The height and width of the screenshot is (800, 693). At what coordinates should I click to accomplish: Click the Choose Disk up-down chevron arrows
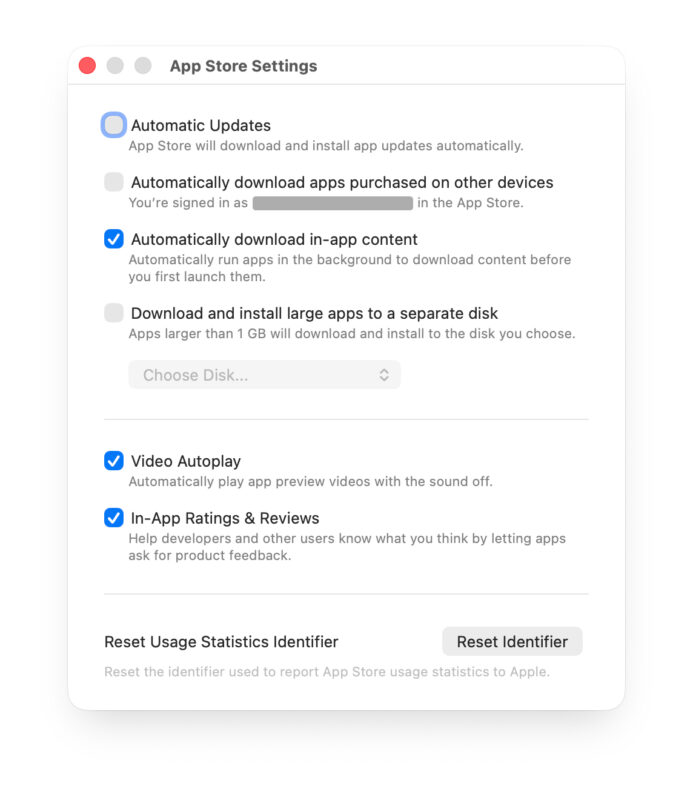pos(384,375)
